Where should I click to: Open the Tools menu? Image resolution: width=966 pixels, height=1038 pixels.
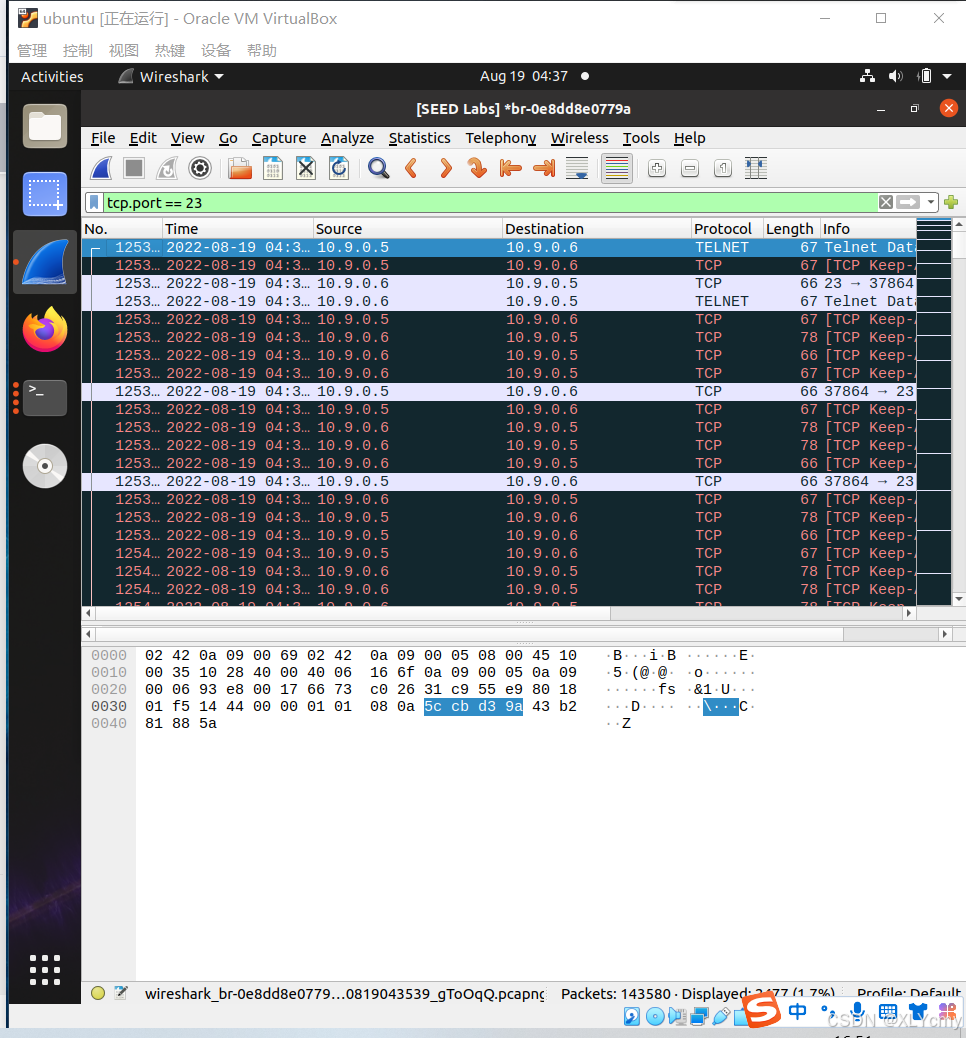[x=641, y=138]
